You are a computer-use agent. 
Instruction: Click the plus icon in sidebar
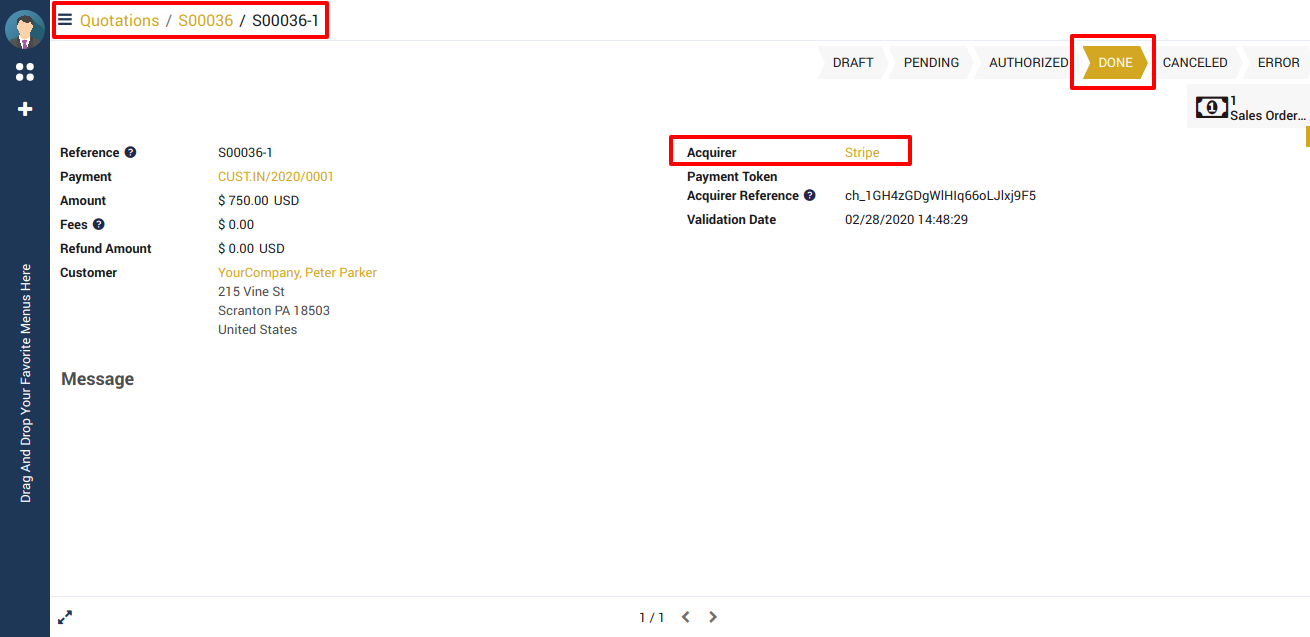25,109
